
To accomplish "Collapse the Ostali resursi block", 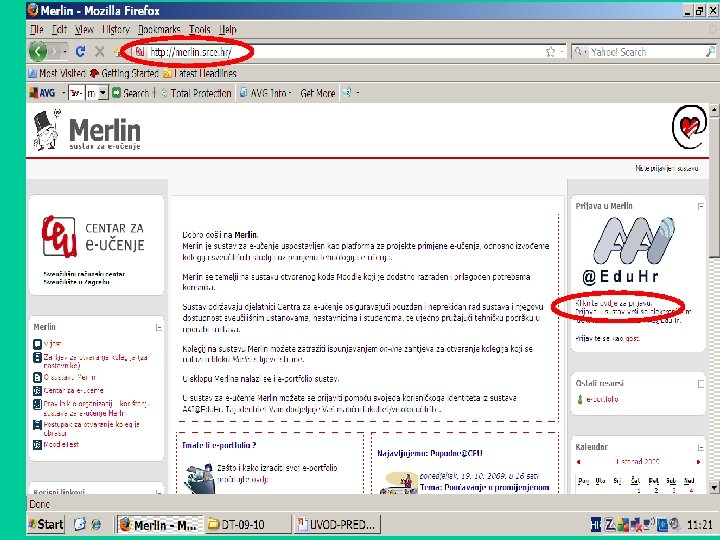I will click(701, 384).
